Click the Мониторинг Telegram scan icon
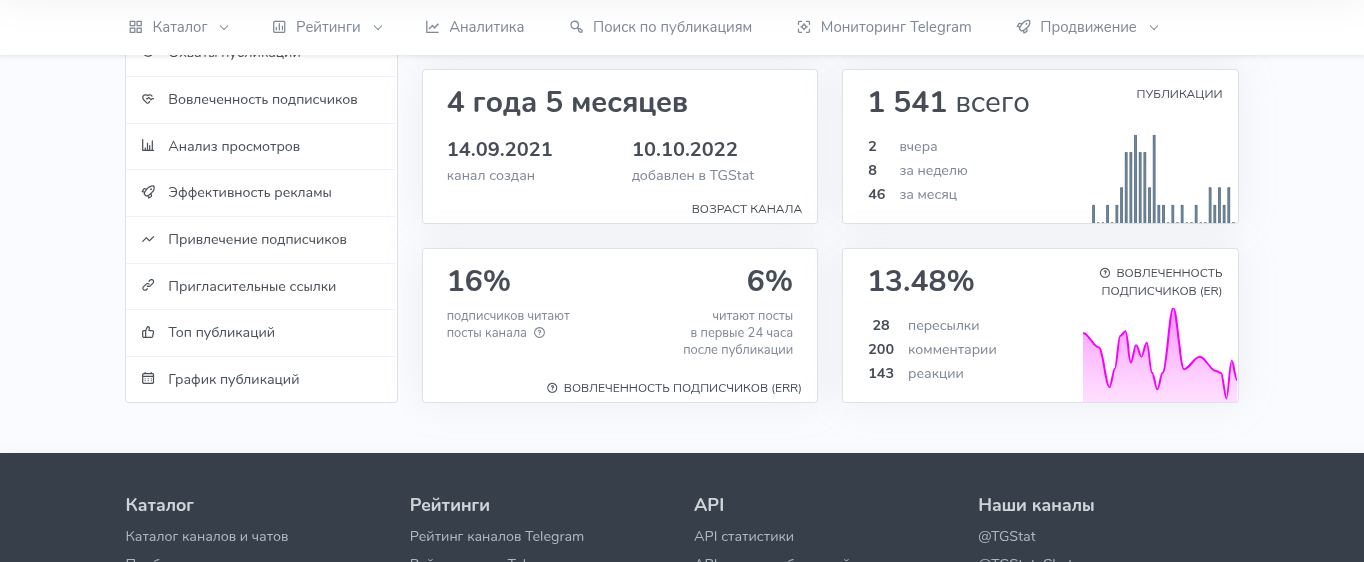The height and width of the screenshot is (562, 1364). [x=804, y=27]
